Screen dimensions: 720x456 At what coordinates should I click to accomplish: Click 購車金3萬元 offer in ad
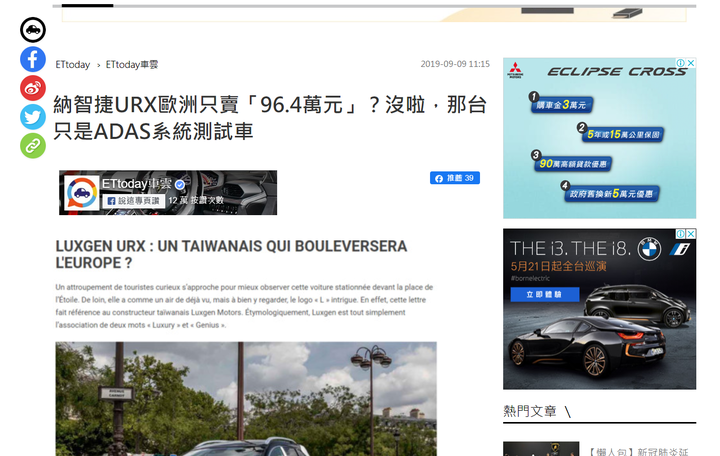561,105
